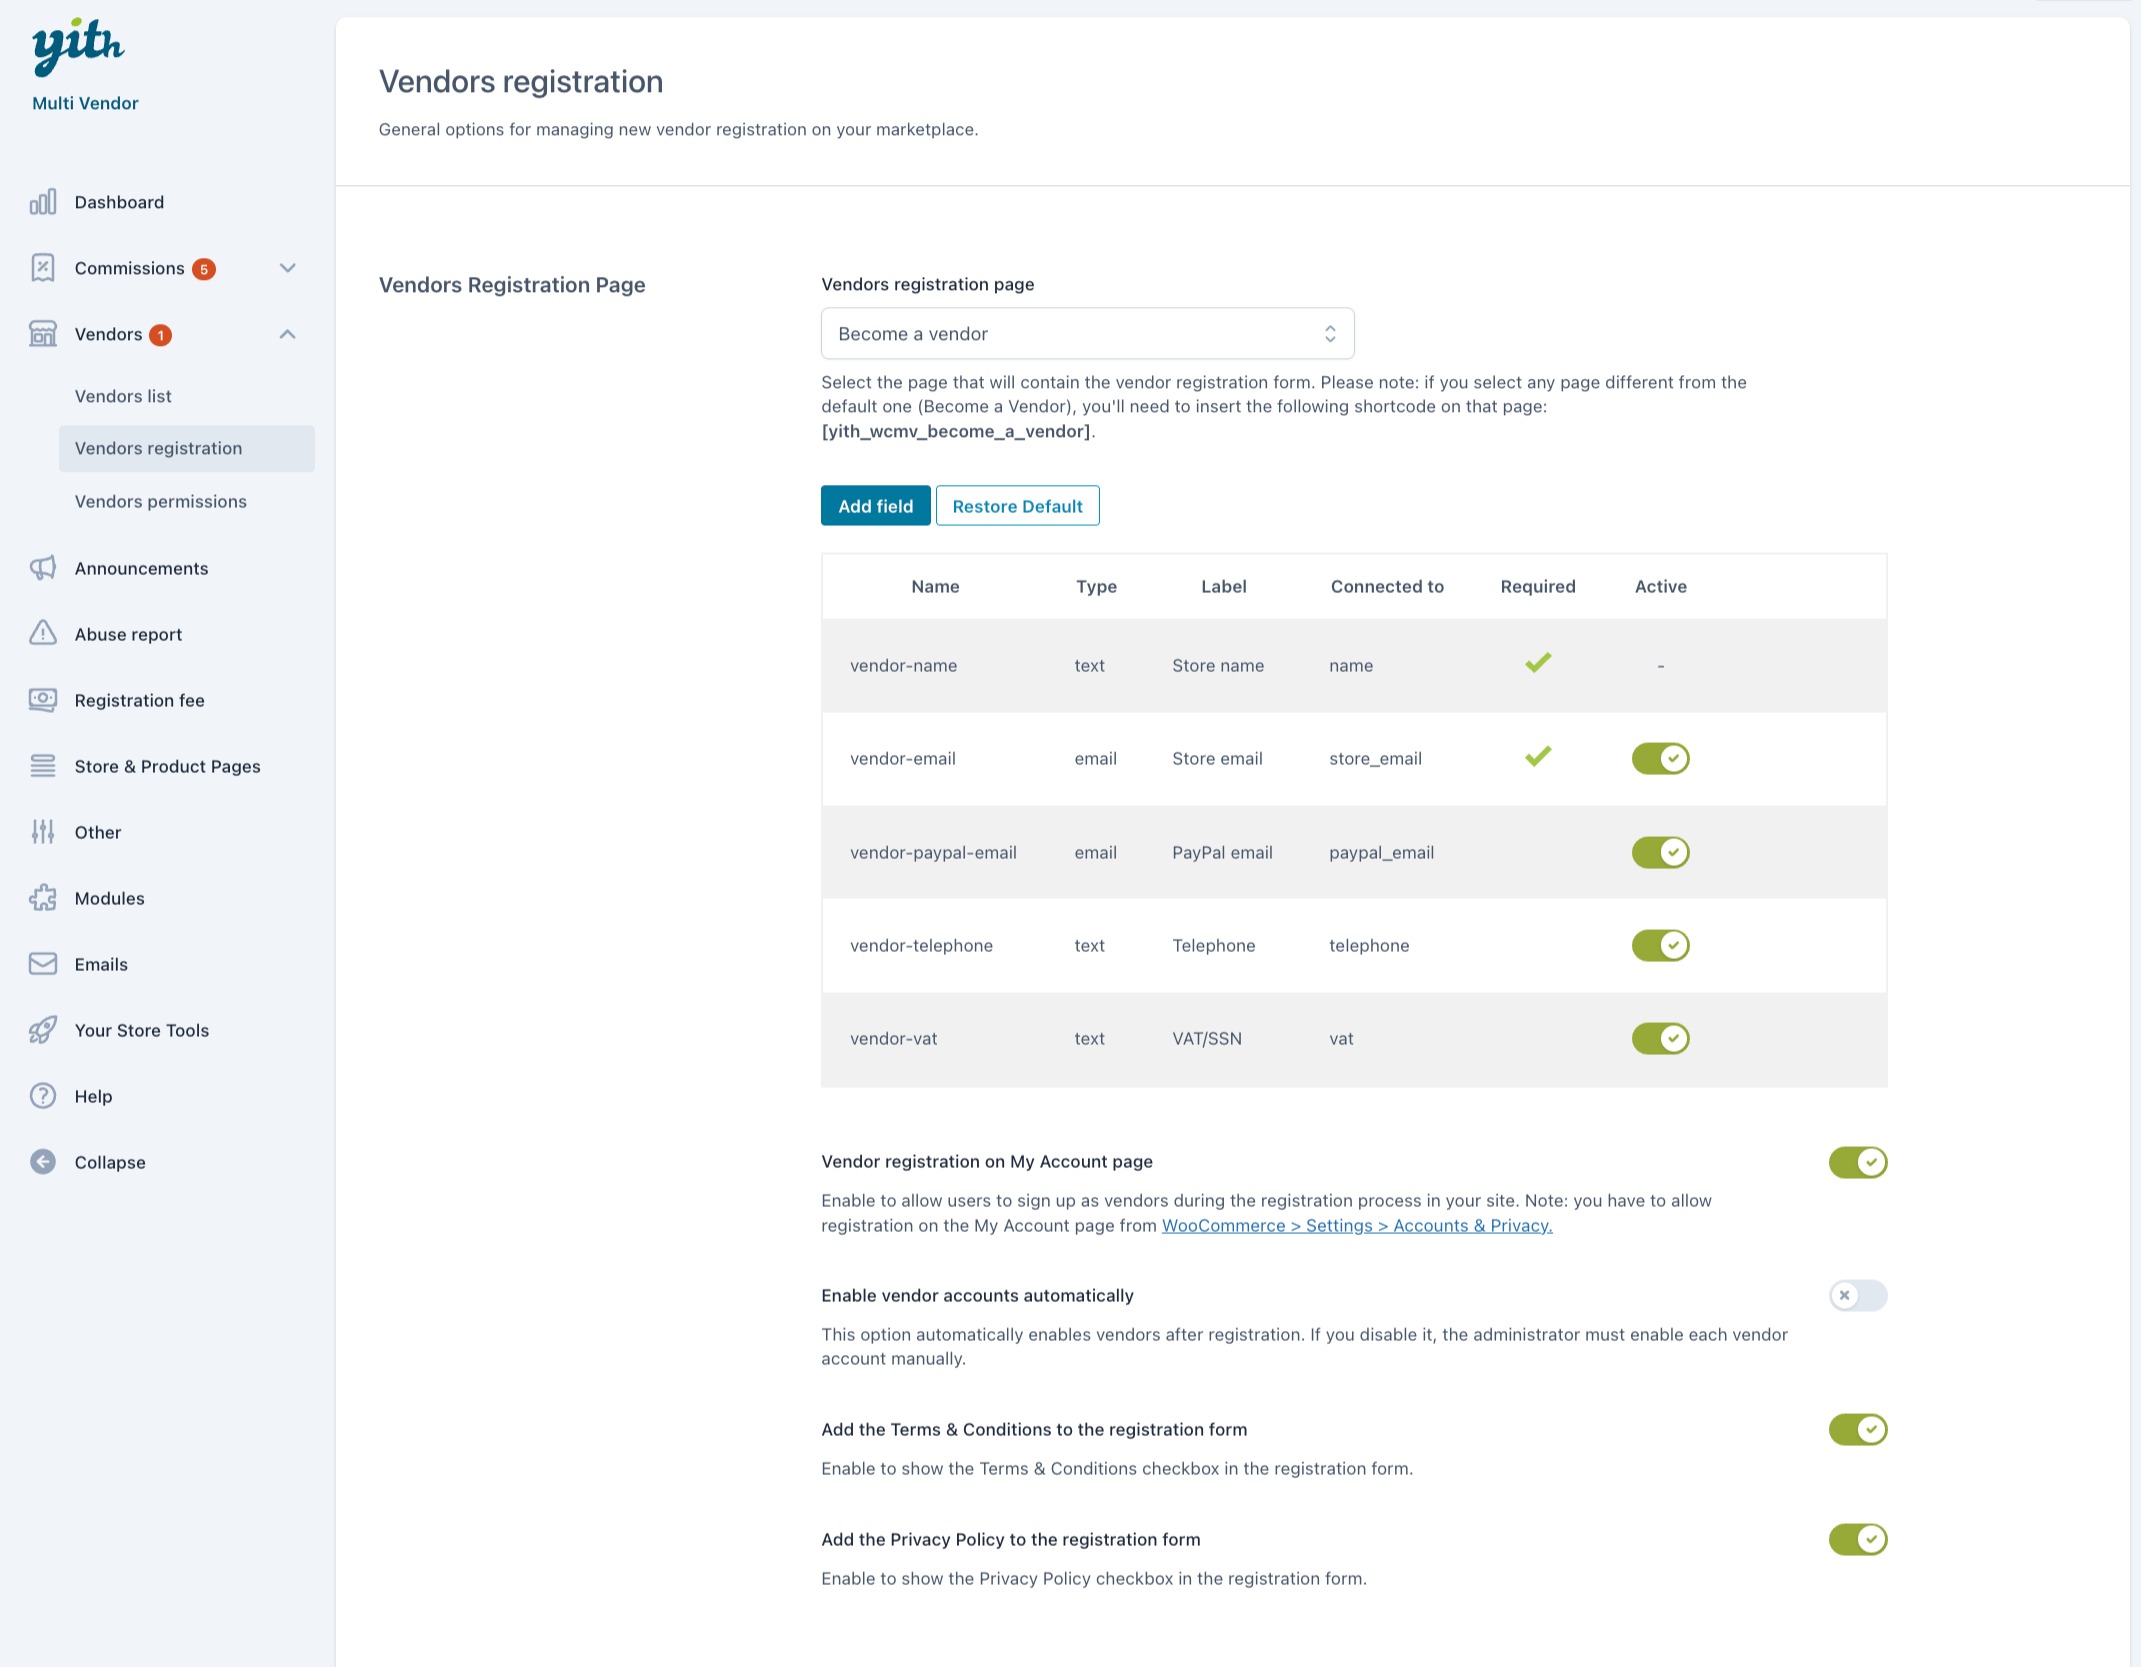Click the Commissions count badge

(204, 269)
